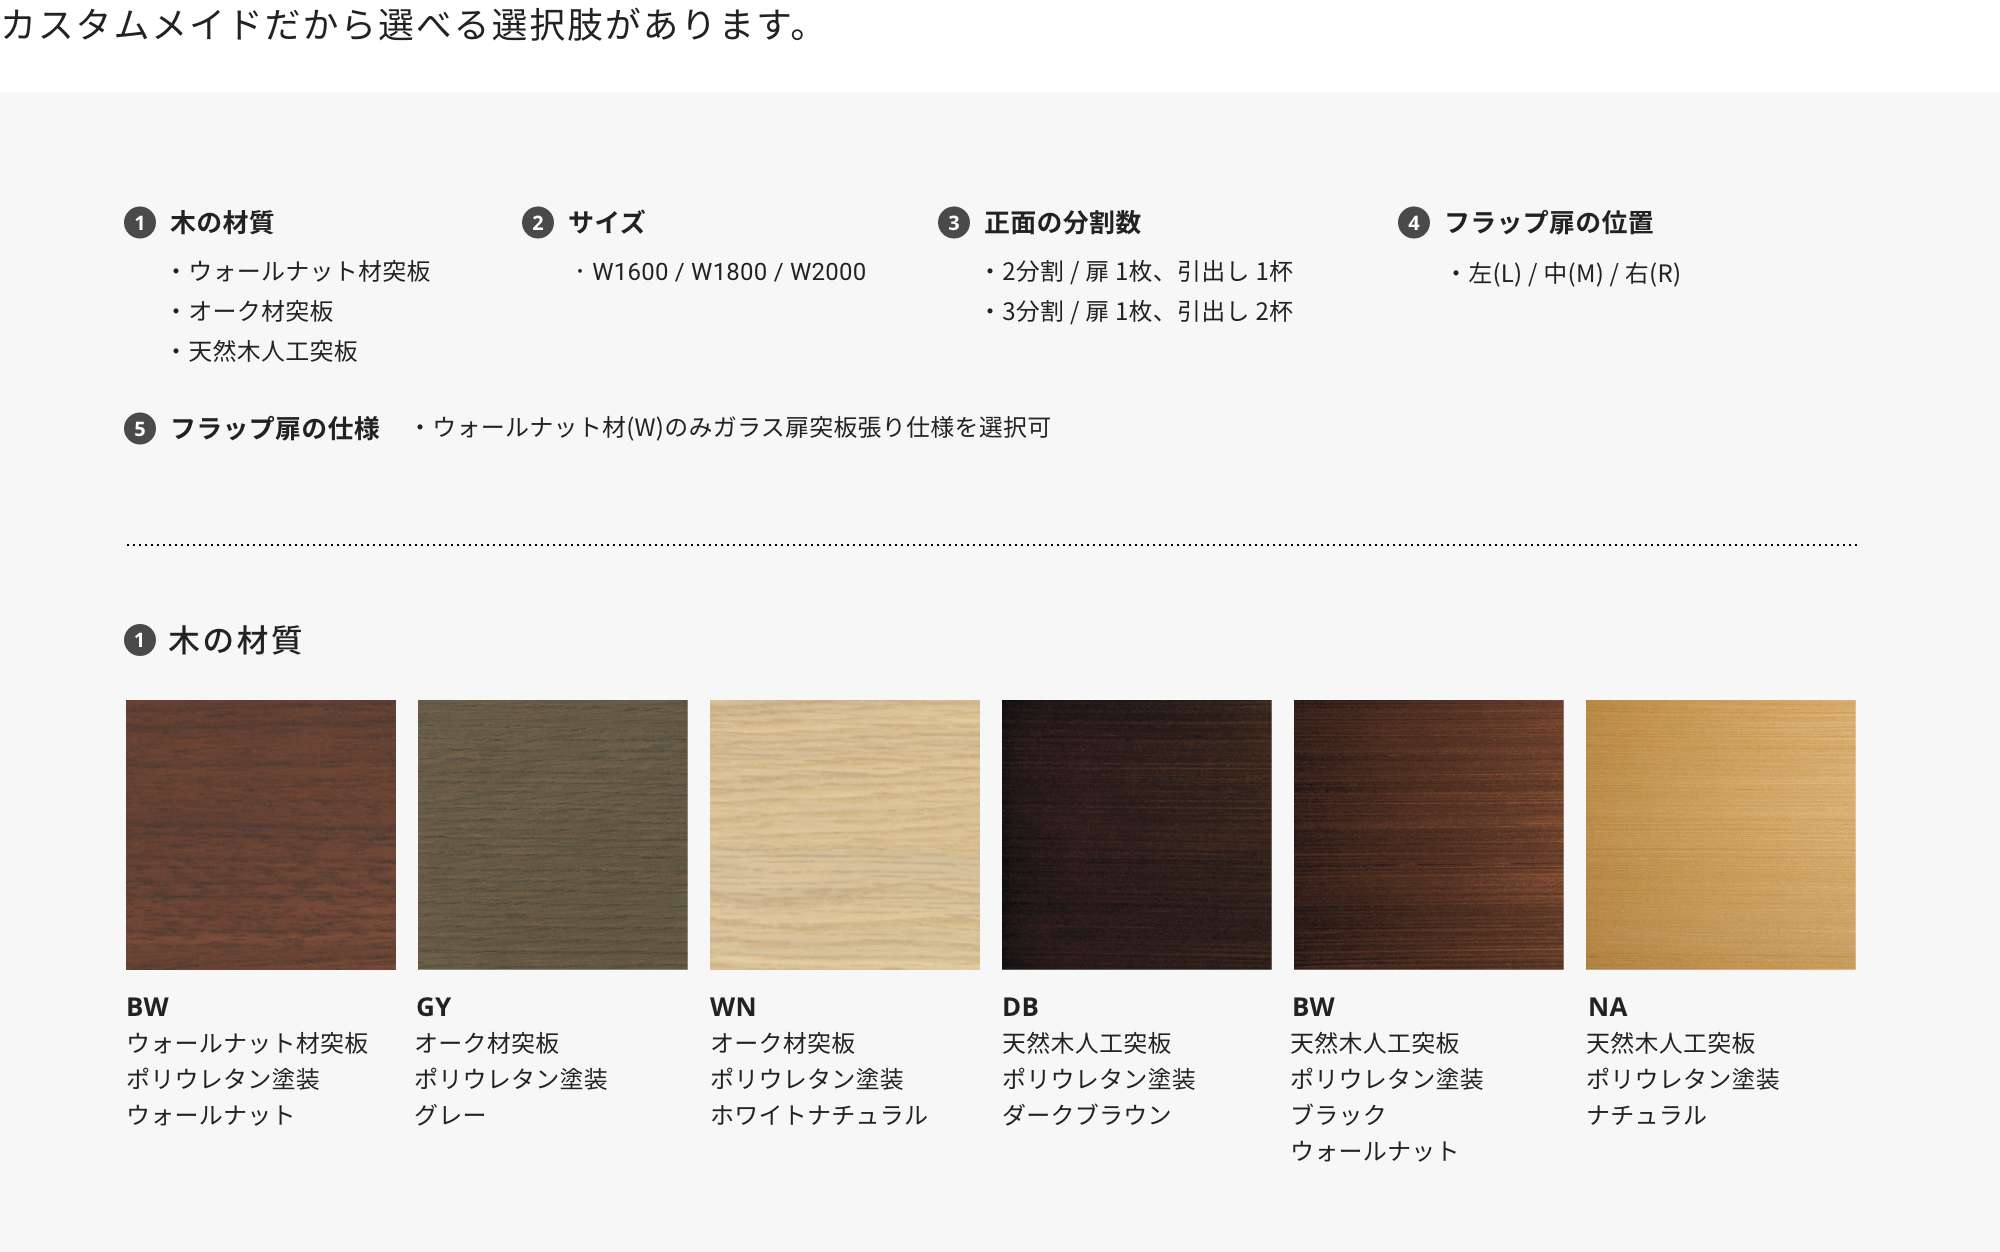The image size is (2000, 1252).
Task: Select the walnut BW wood swatch
Action: coord(261,835)
